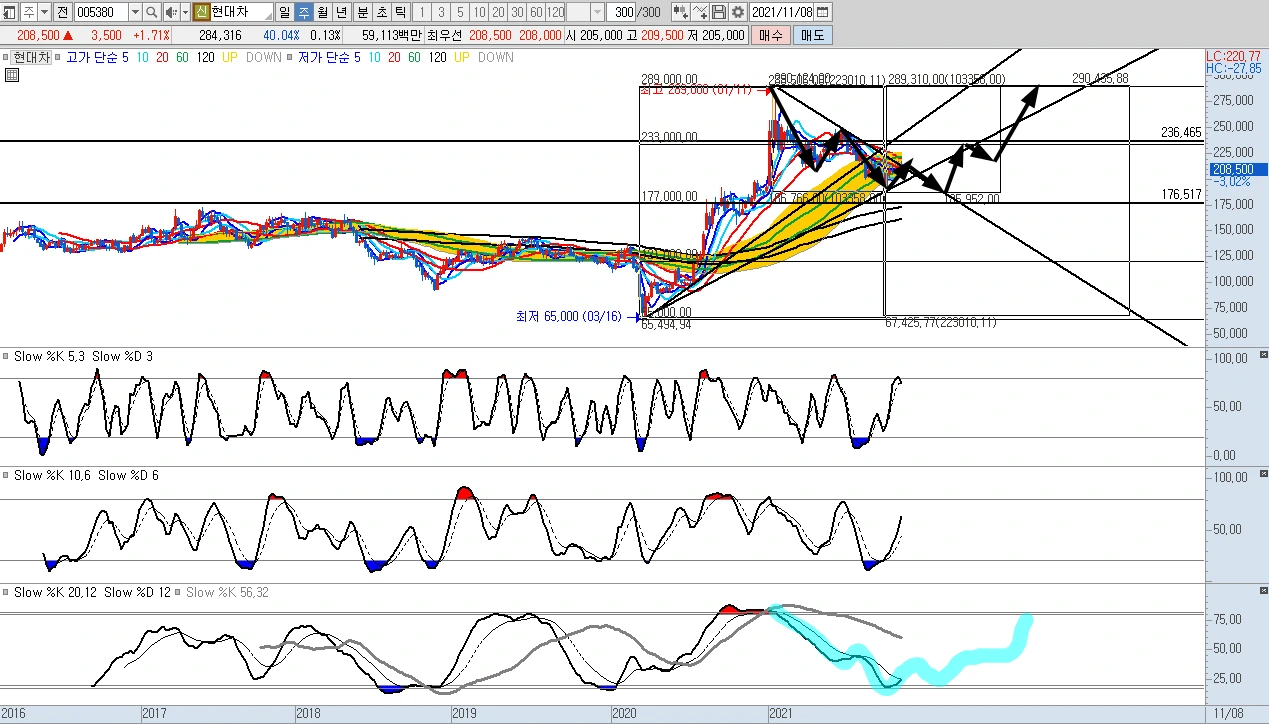
Task: Open the empty interval combo box arrow
Action: coord(597,12)
